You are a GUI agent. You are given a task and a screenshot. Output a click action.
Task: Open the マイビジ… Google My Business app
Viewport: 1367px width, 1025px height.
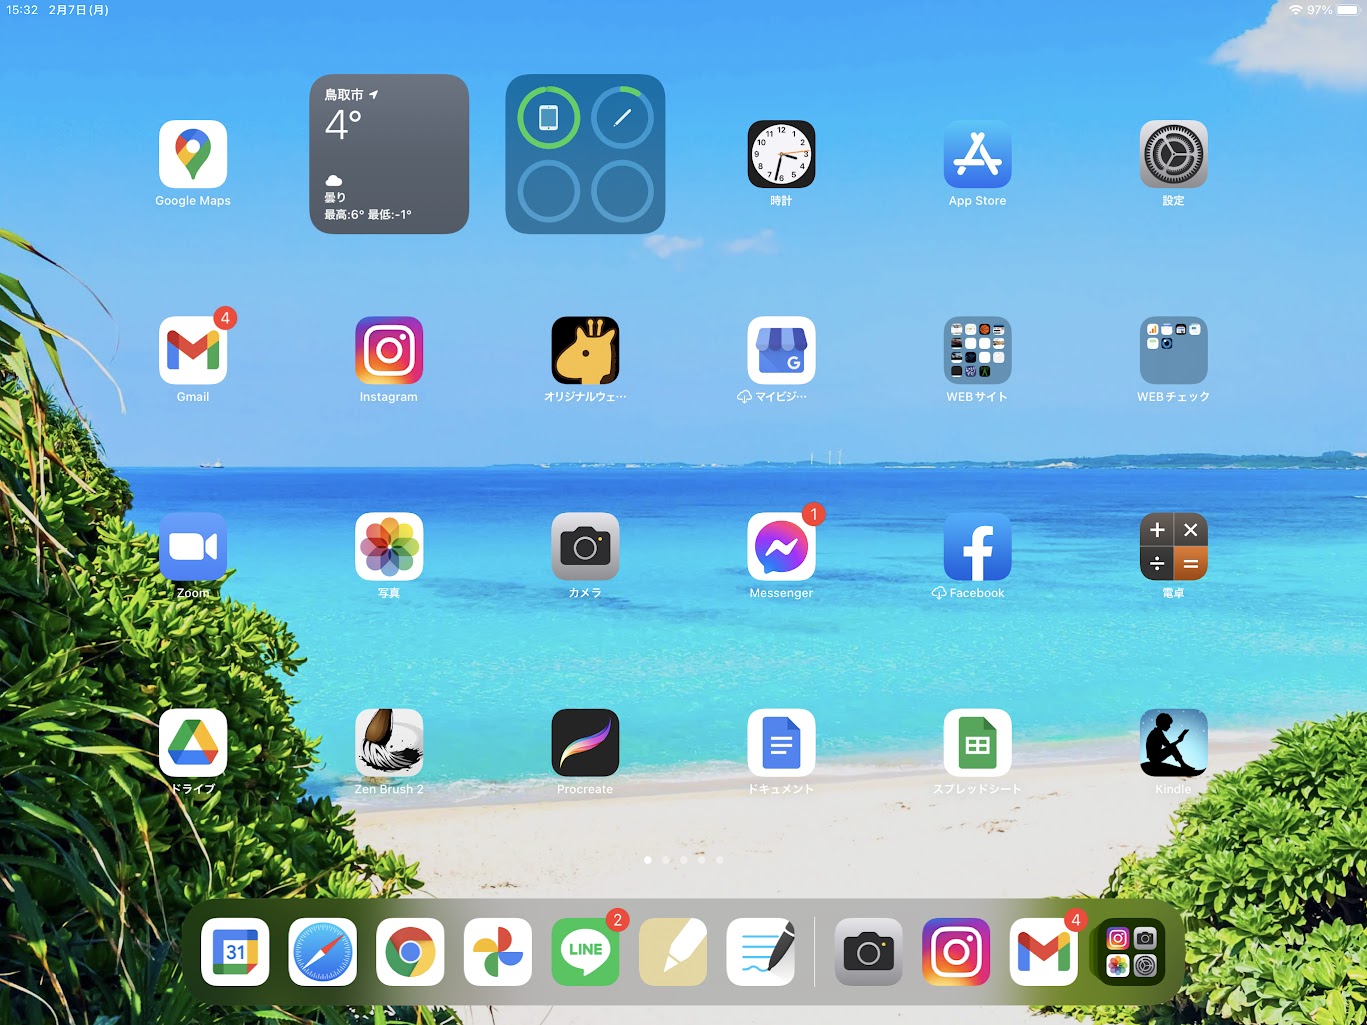click(x=781, y=350)
